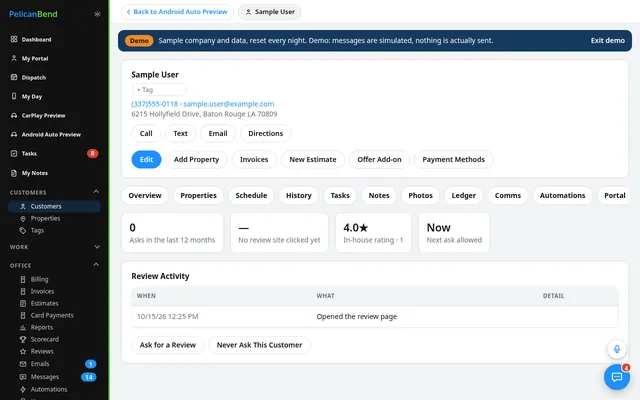
Task: Switch to the Automations tab
Action: tap(562, 196)
